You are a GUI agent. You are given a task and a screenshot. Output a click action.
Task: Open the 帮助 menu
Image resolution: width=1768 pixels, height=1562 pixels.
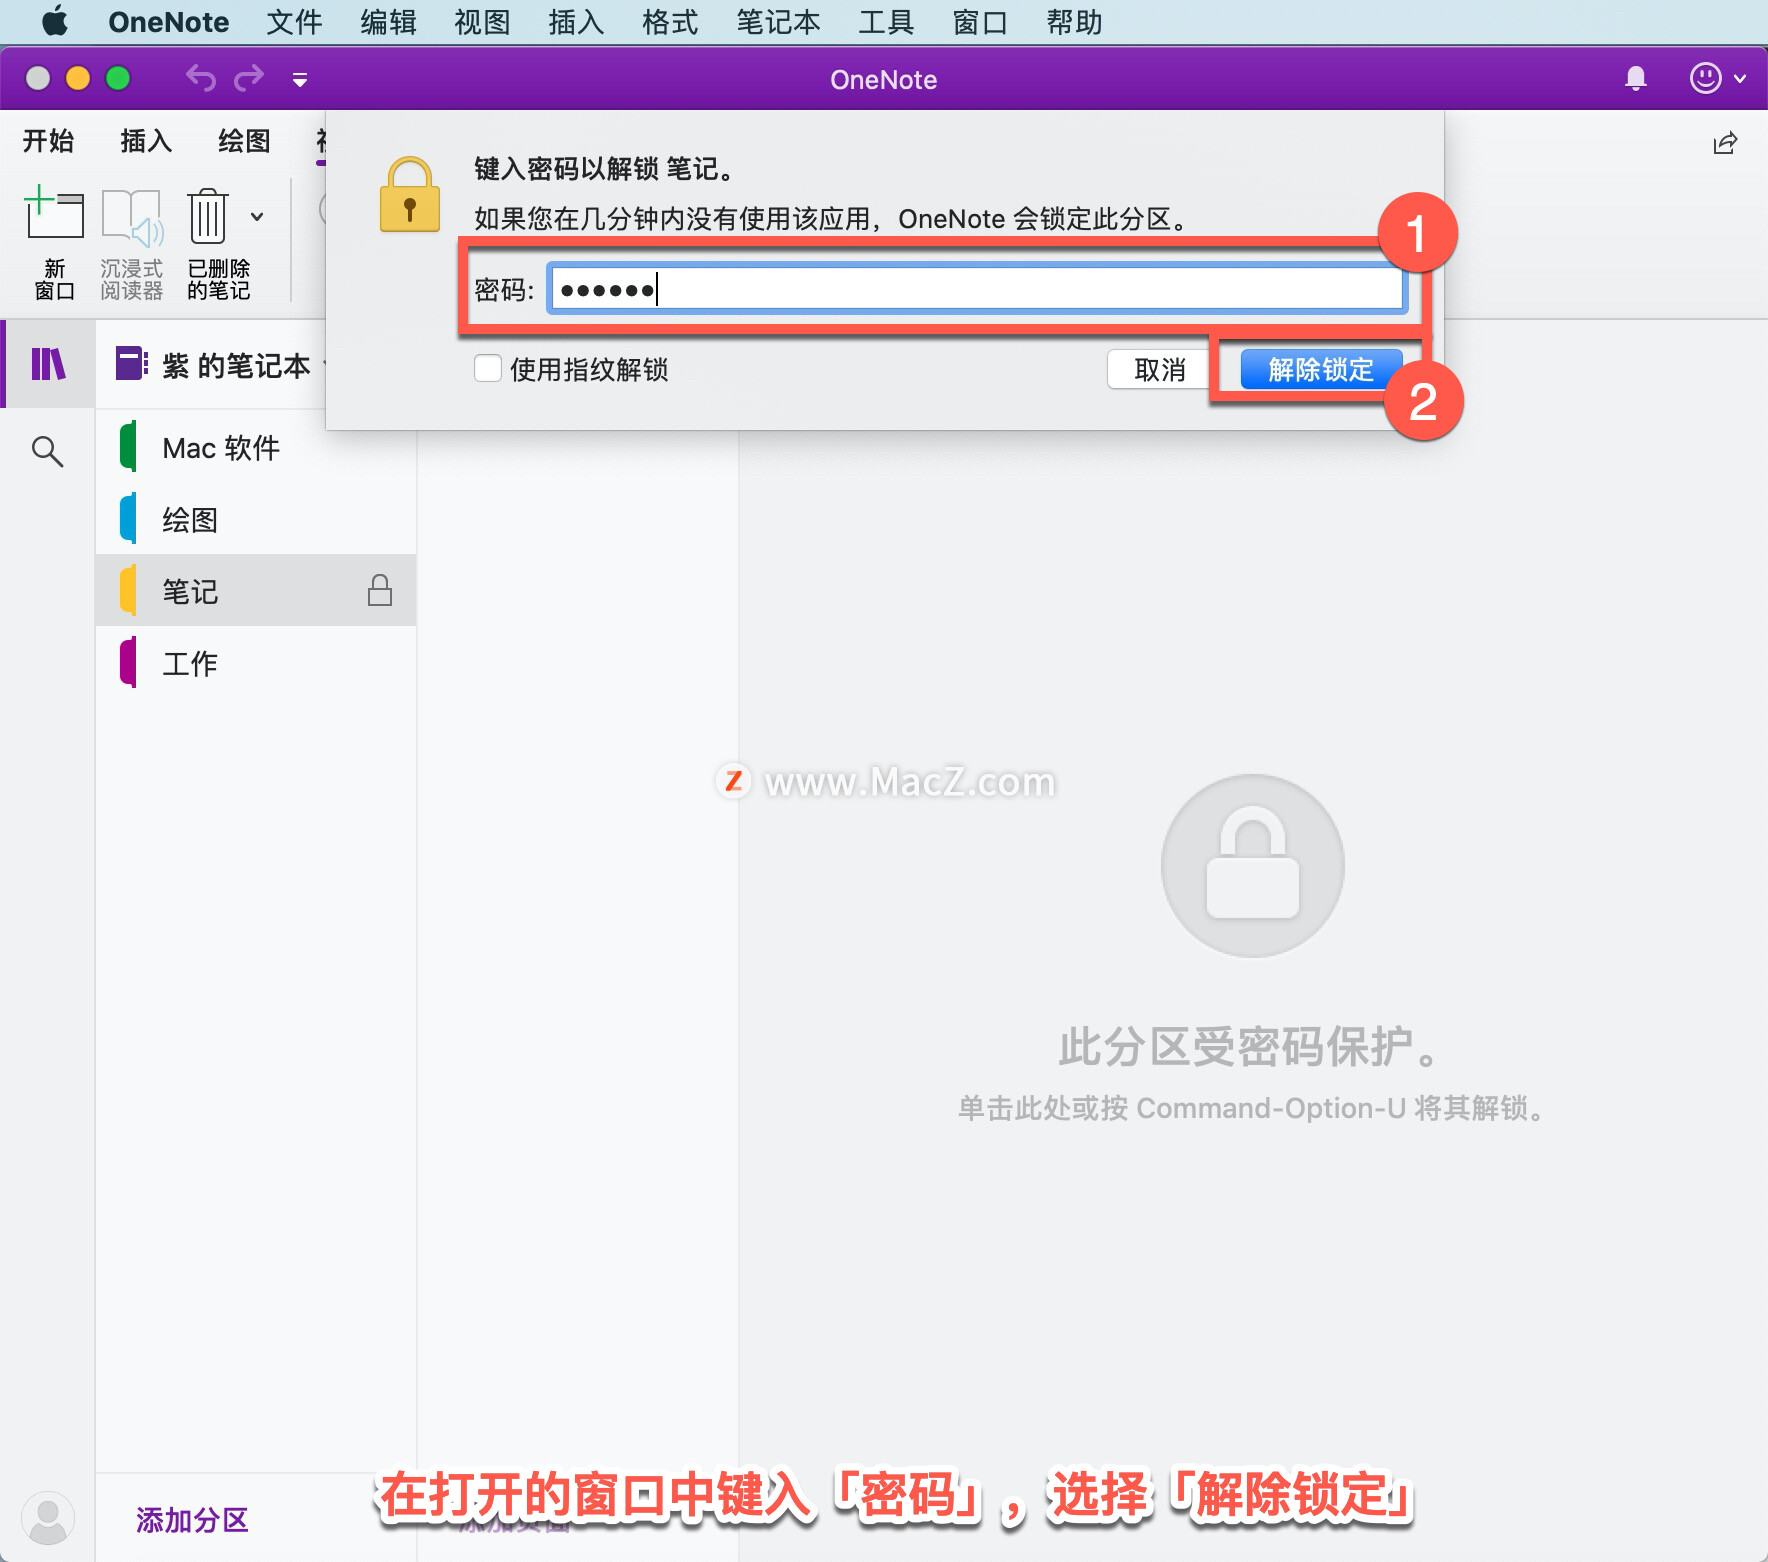click(1074, 22)
